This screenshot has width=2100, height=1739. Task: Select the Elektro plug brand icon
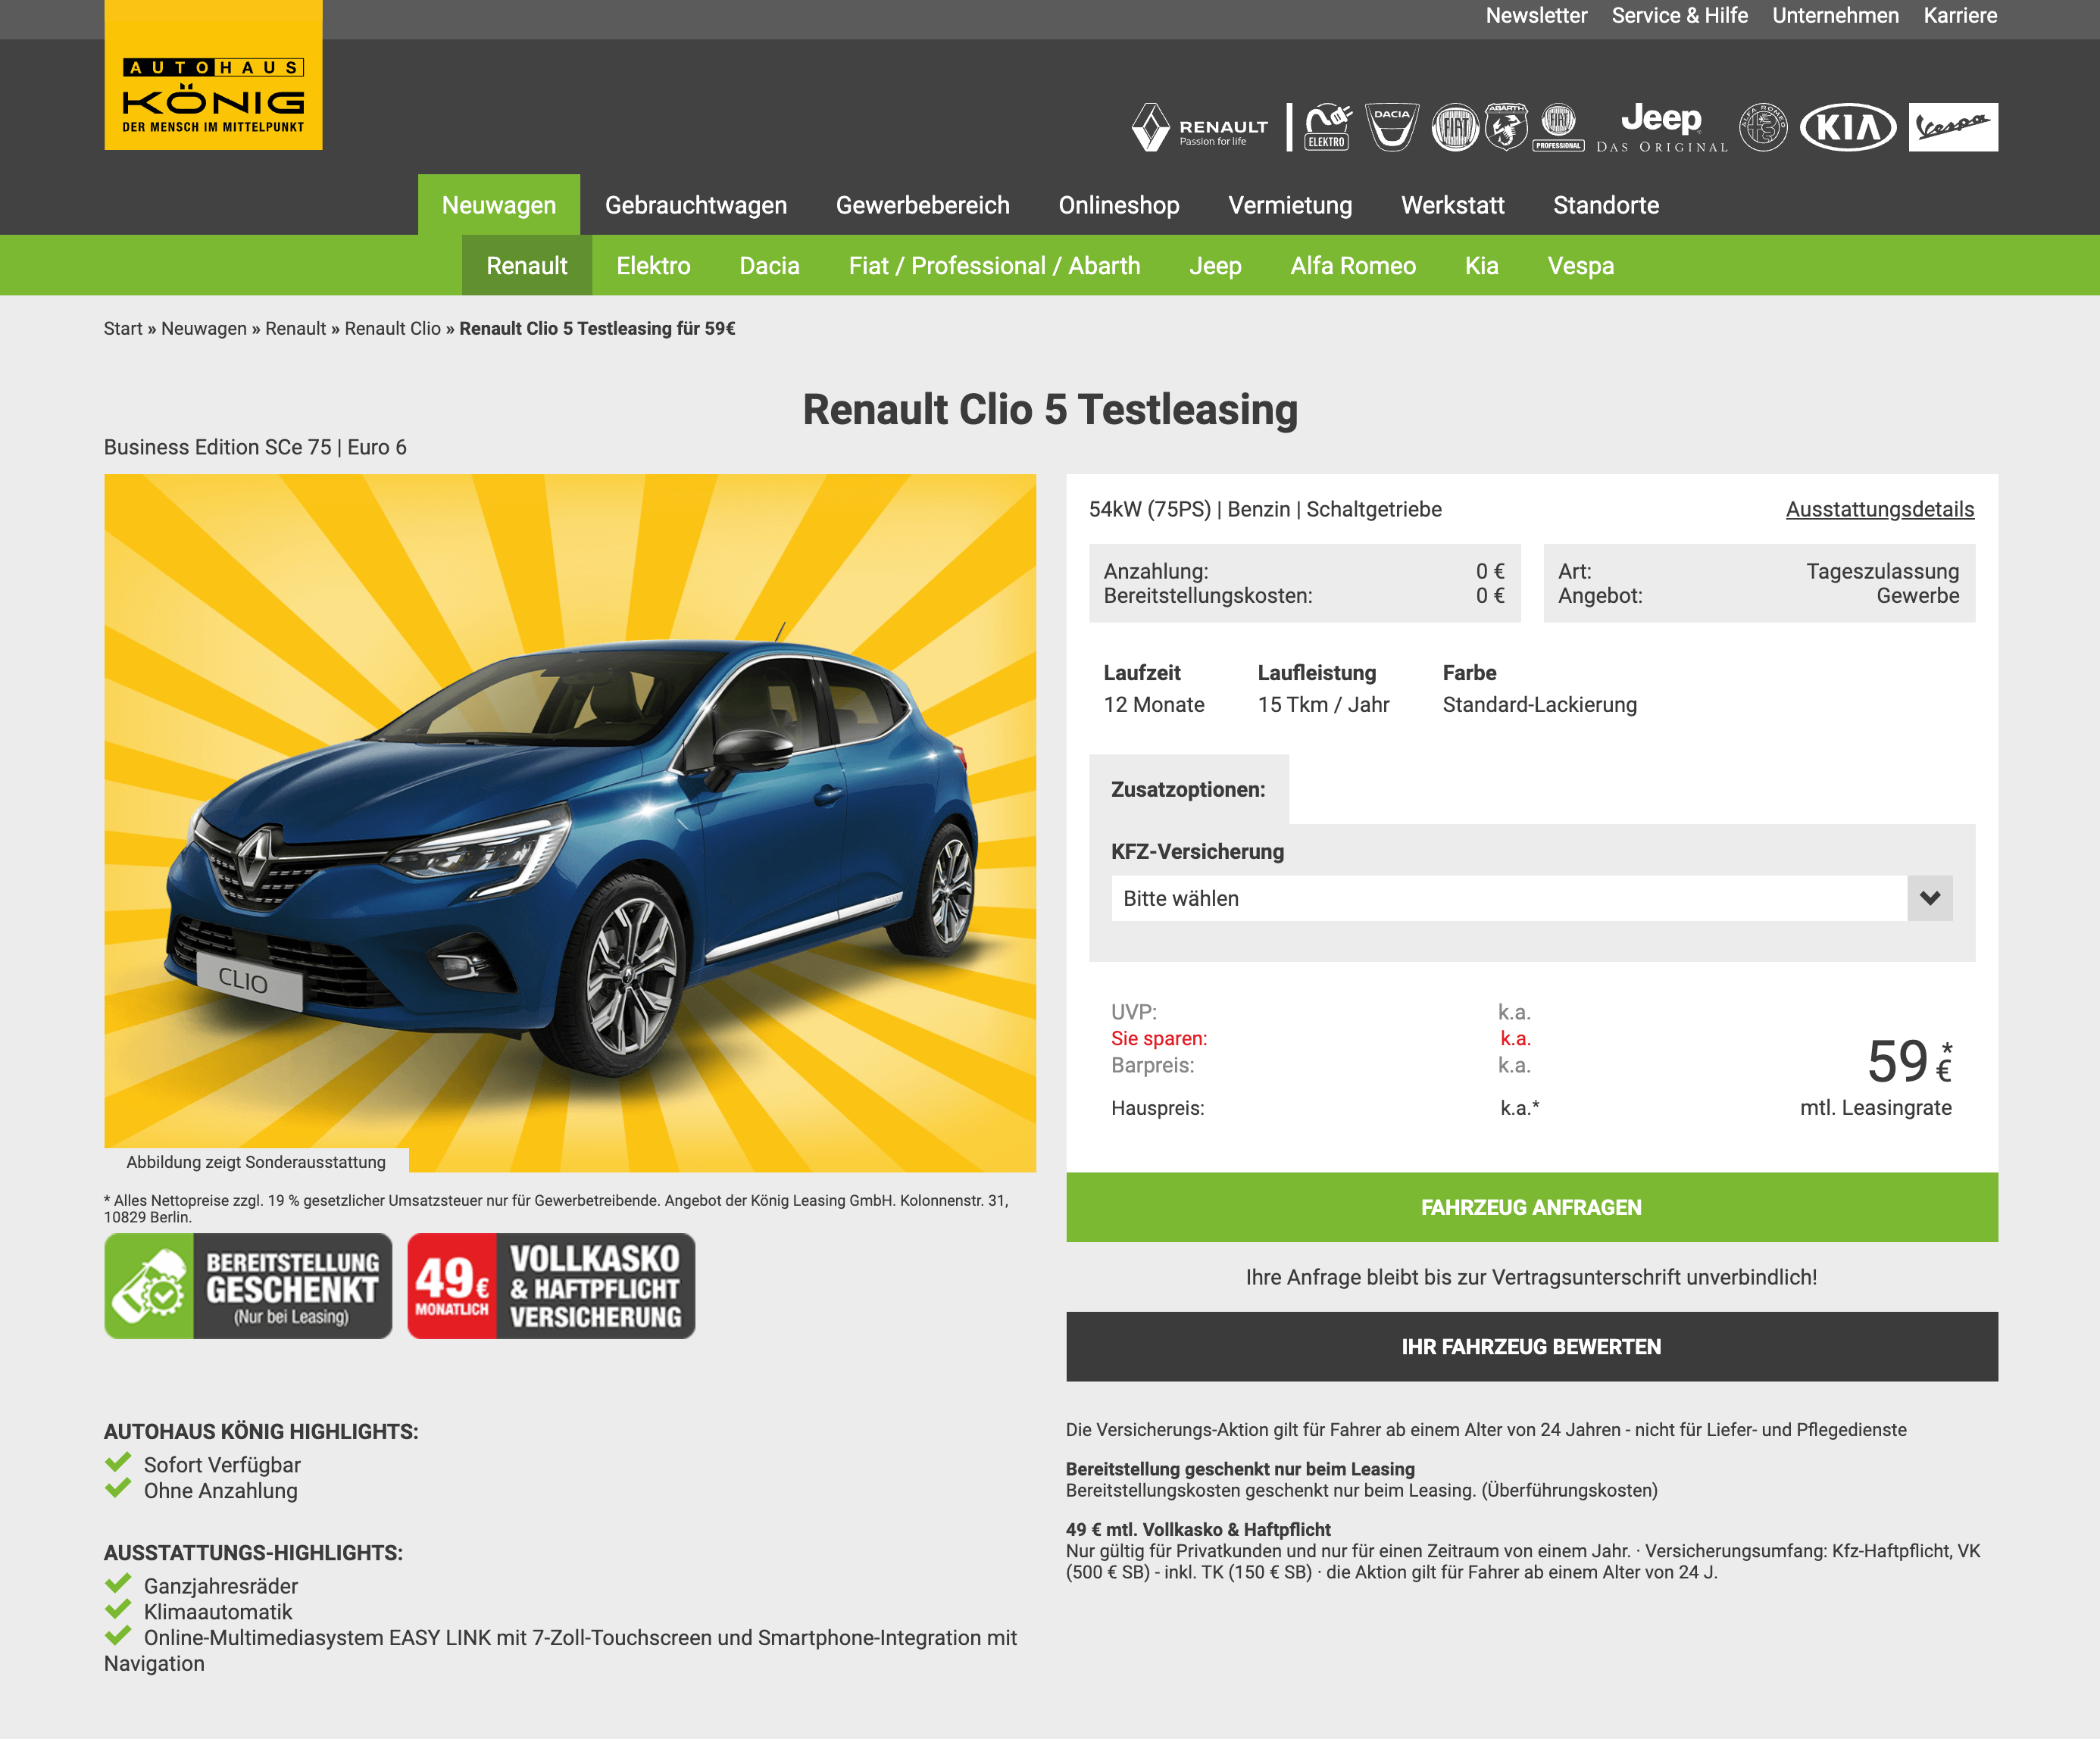[1328, 127]
